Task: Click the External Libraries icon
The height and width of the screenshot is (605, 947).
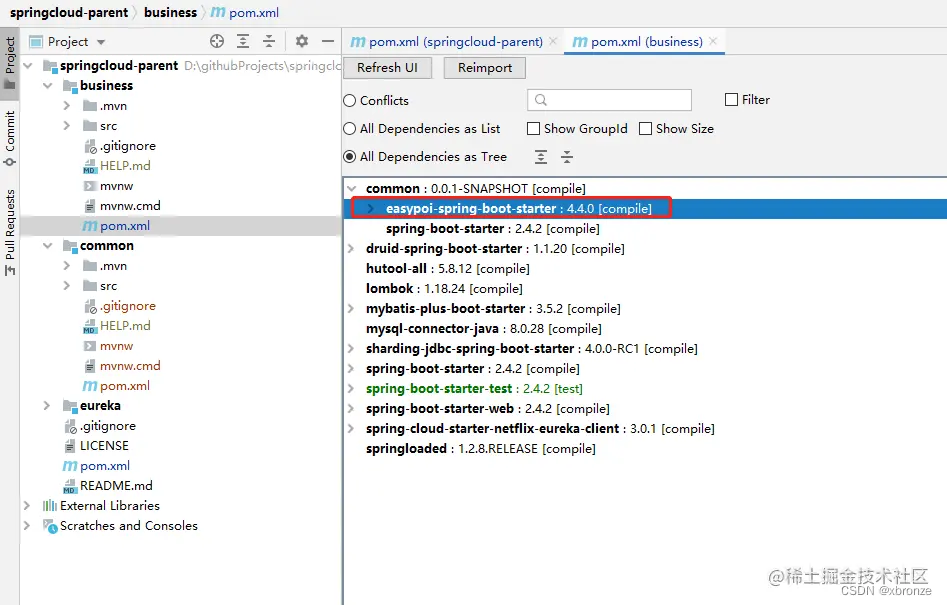Action: tap(50, 506)
